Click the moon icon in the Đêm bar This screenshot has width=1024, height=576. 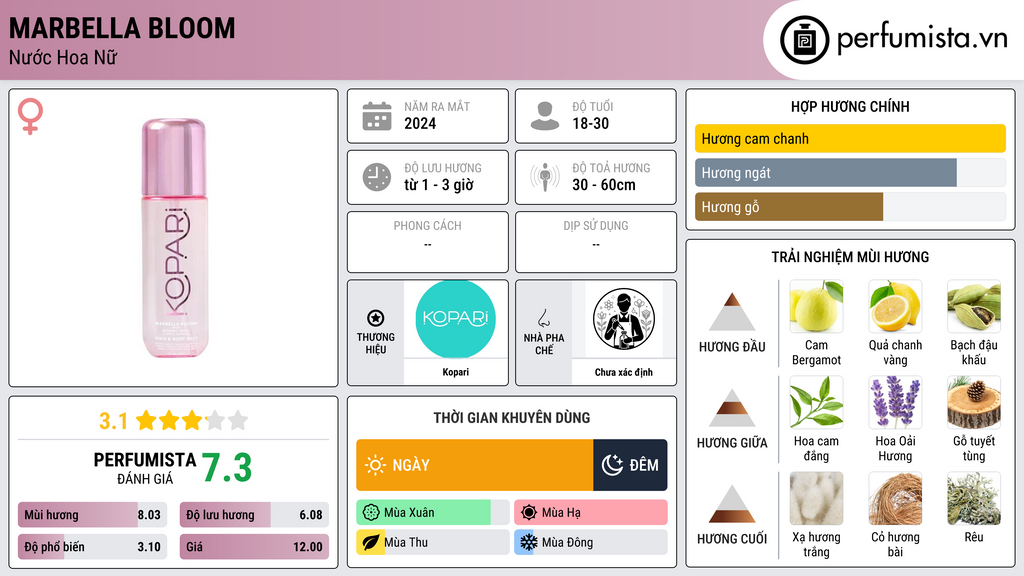612,465
